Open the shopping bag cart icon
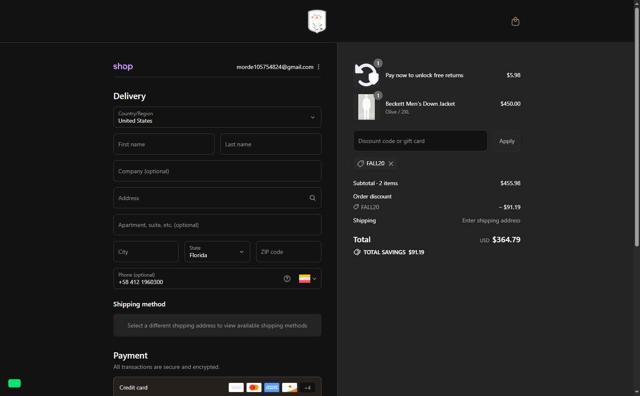Image resolution: width=640 pixels, height=396 pixels. pyautogui.click(x=515, y=22)
